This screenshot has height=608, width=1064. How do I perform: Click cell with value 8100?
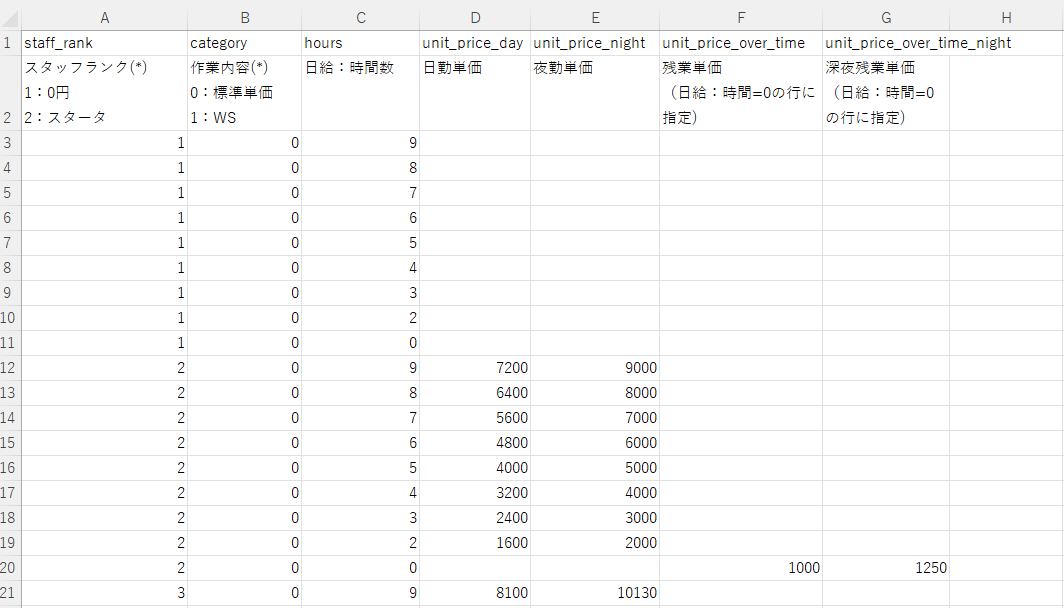[x=475, y=592]
